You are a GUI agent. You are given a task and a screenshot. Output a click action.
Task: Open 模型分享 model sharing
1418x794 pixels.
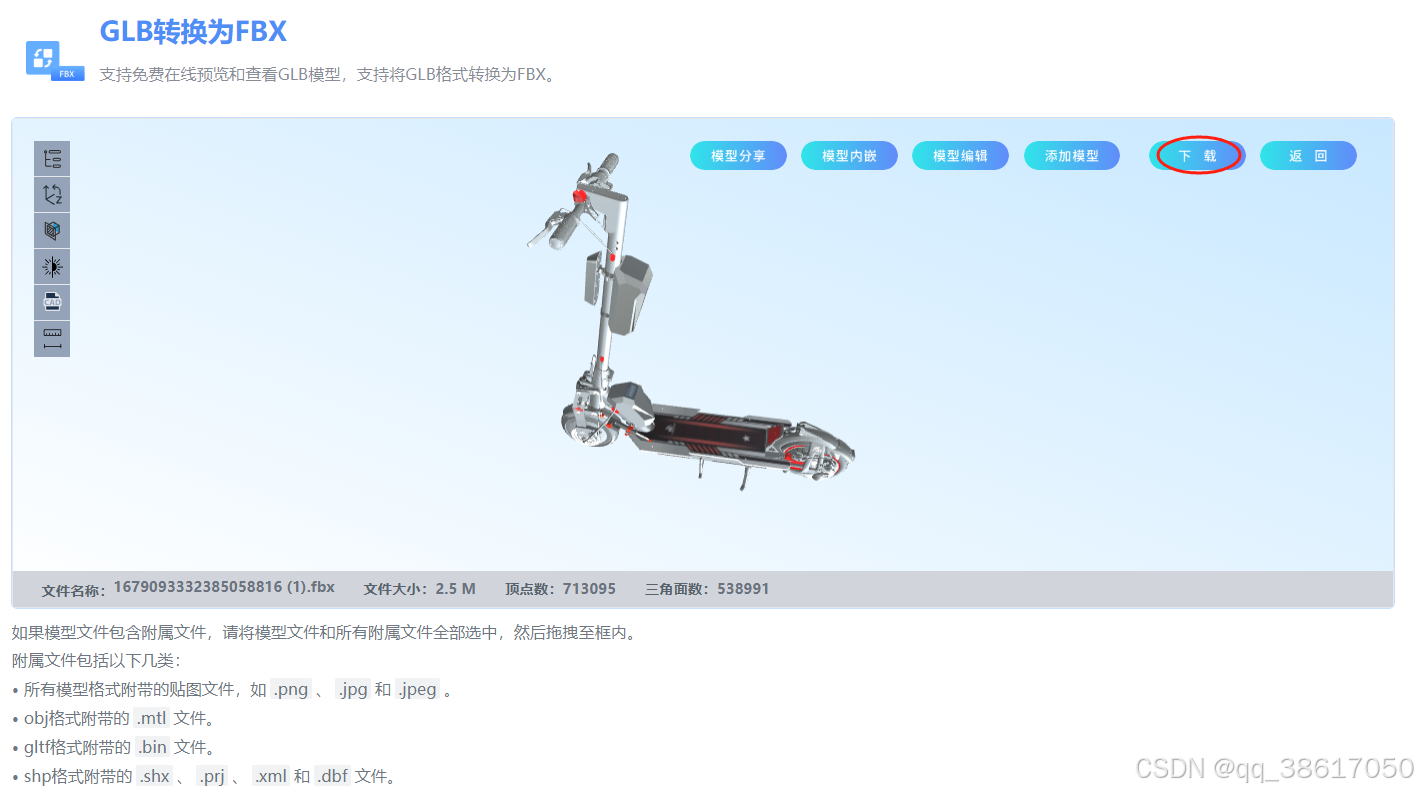pos(738,155)
